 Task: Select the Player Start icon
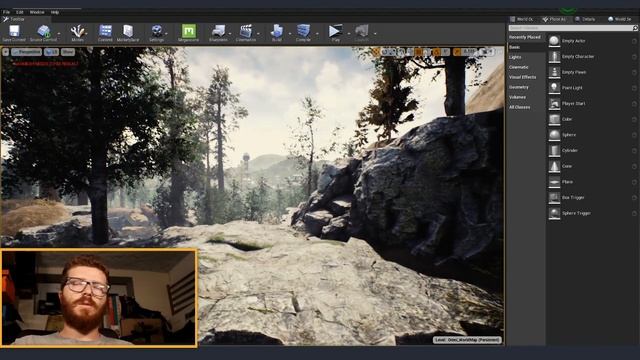click(554, 104)
